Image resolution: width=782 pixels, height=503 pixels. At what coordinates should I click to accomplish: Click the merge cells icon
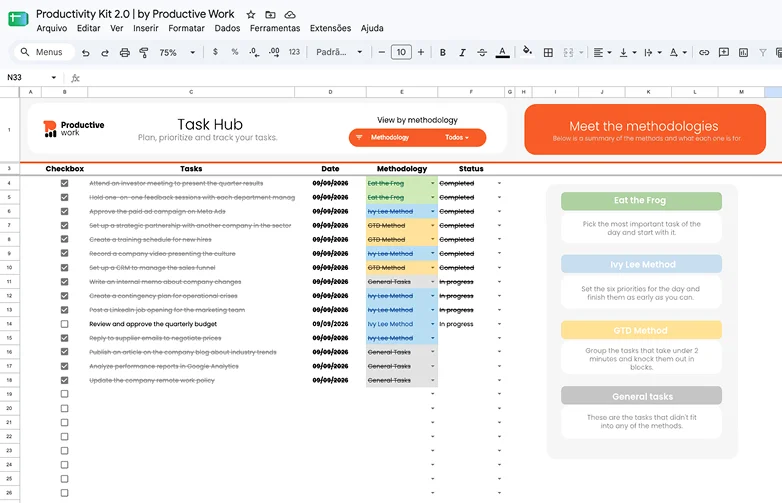(x=568, y=52)
